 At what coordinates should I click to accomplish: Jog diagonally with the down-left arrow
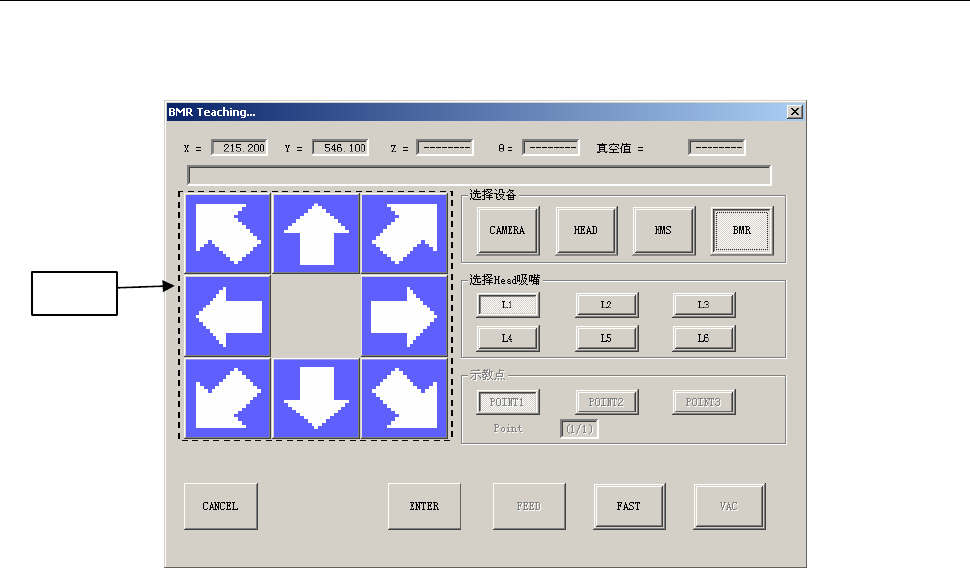[x=228, y=398]
